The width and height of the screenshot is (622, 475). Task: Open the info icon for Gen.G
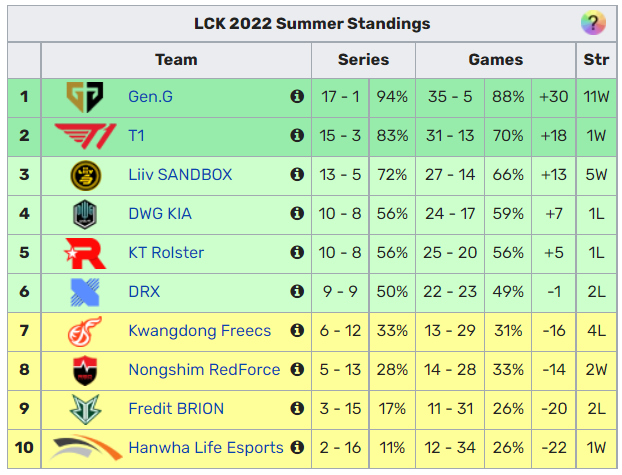(x=297, y=96)
